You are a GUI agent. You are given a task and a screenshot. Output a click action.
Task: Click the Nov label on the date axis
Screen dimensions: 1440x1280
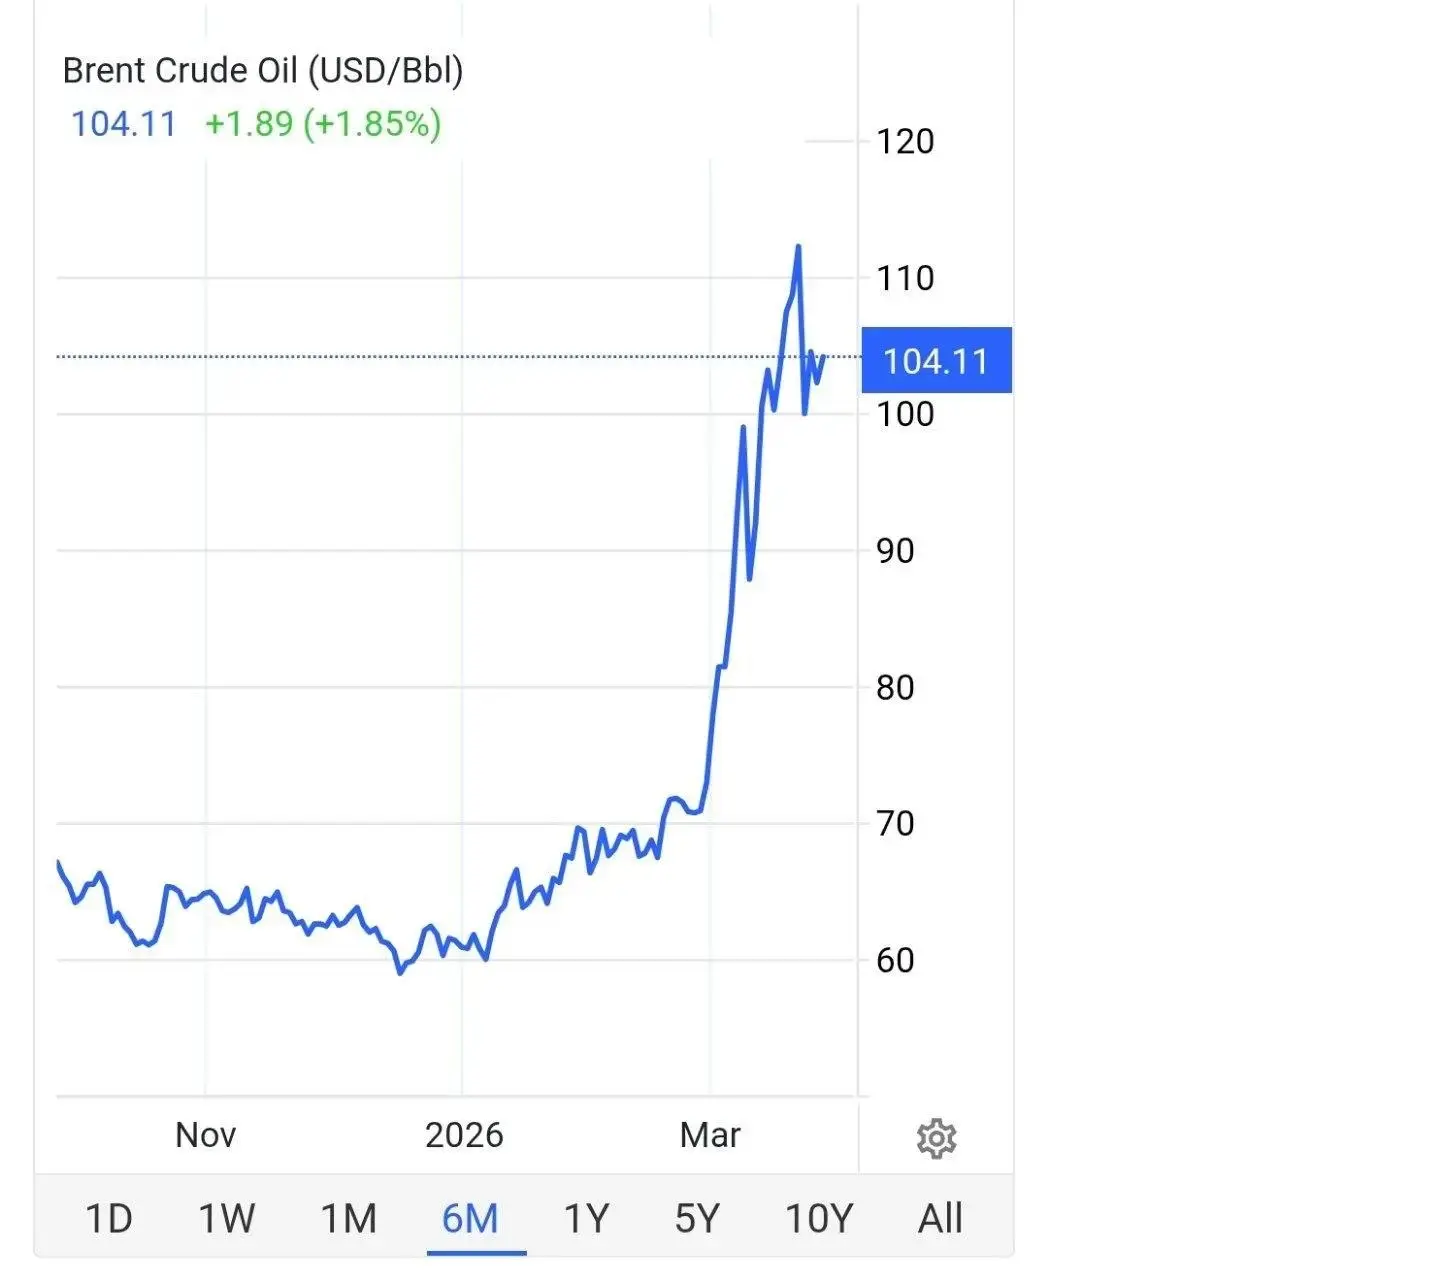[x=205, y=1135]
